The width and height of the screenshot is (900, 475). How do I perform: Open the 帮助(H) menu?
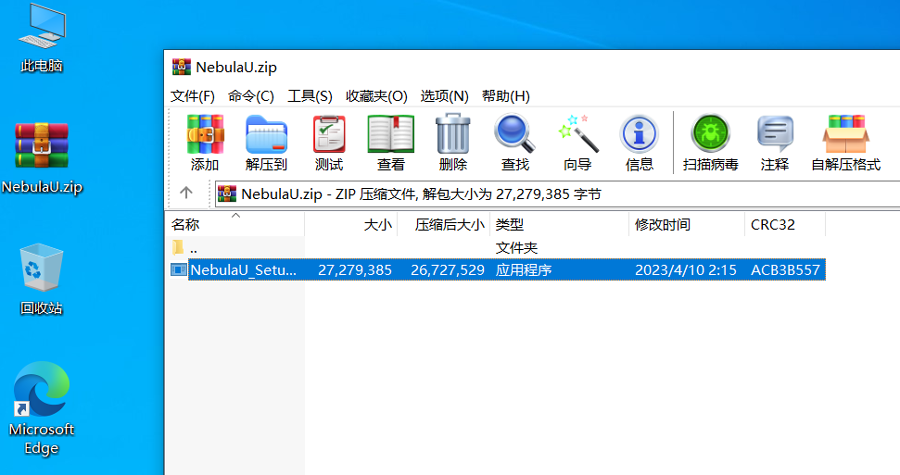click(506, 96)
